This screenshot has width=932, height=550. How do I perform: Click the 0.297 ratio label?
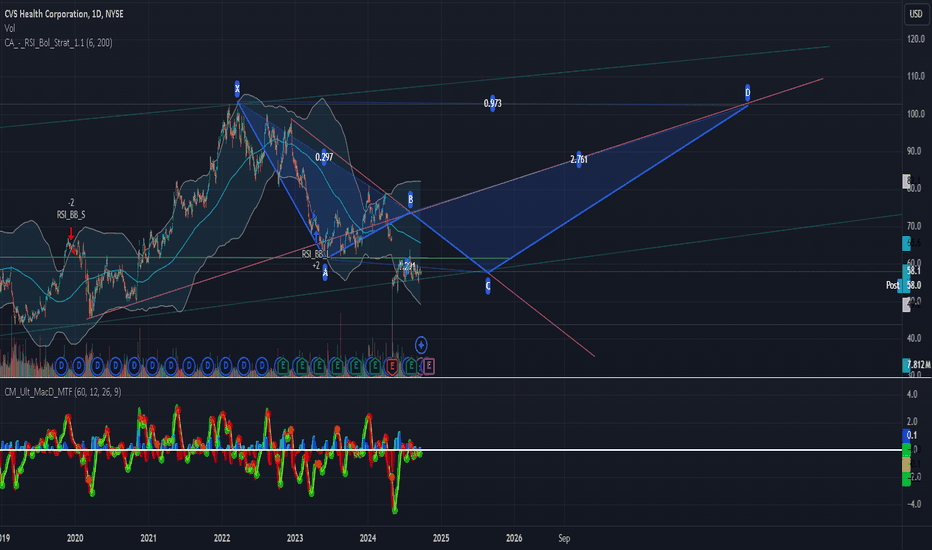click(324, 157)
